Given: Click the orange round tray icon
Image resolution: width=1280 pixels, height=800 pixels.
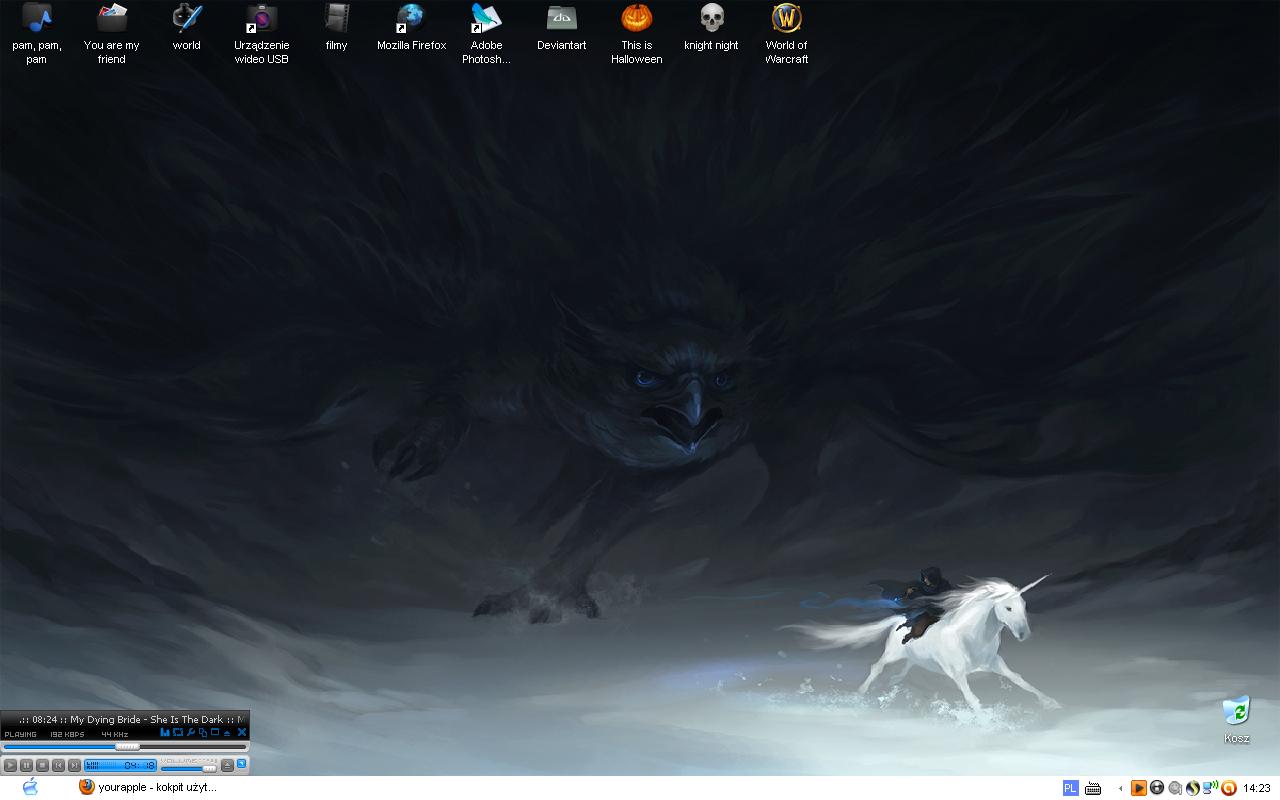Looking at the screenshot, I should point(1229,788).
